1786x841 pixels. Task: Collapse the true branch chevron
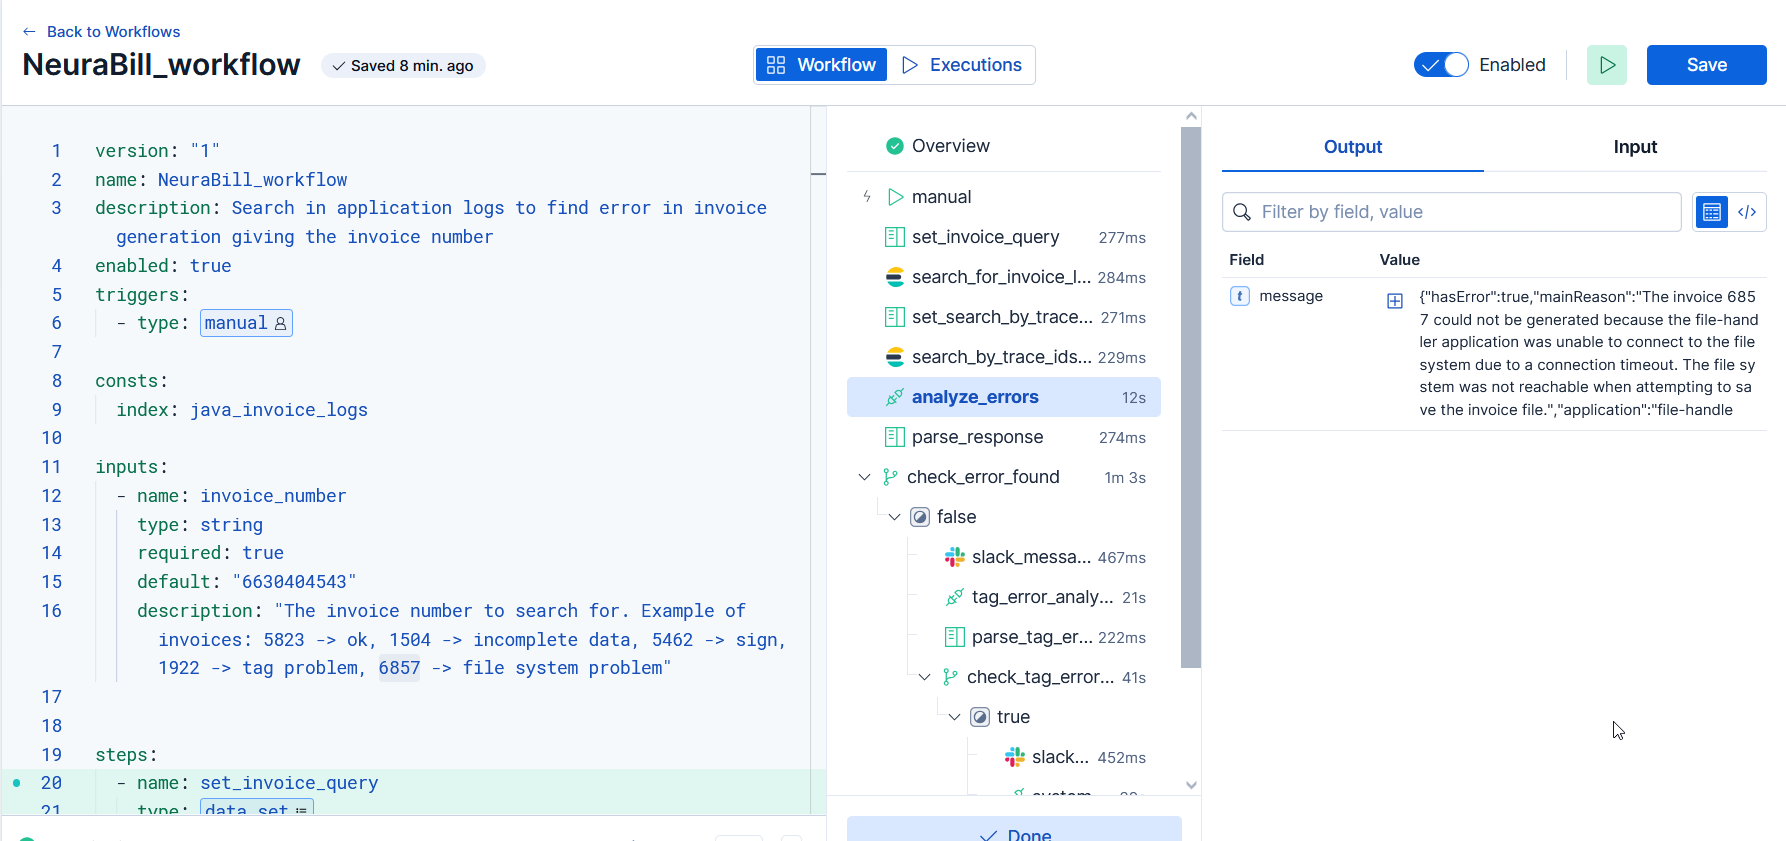click(955, 717)
